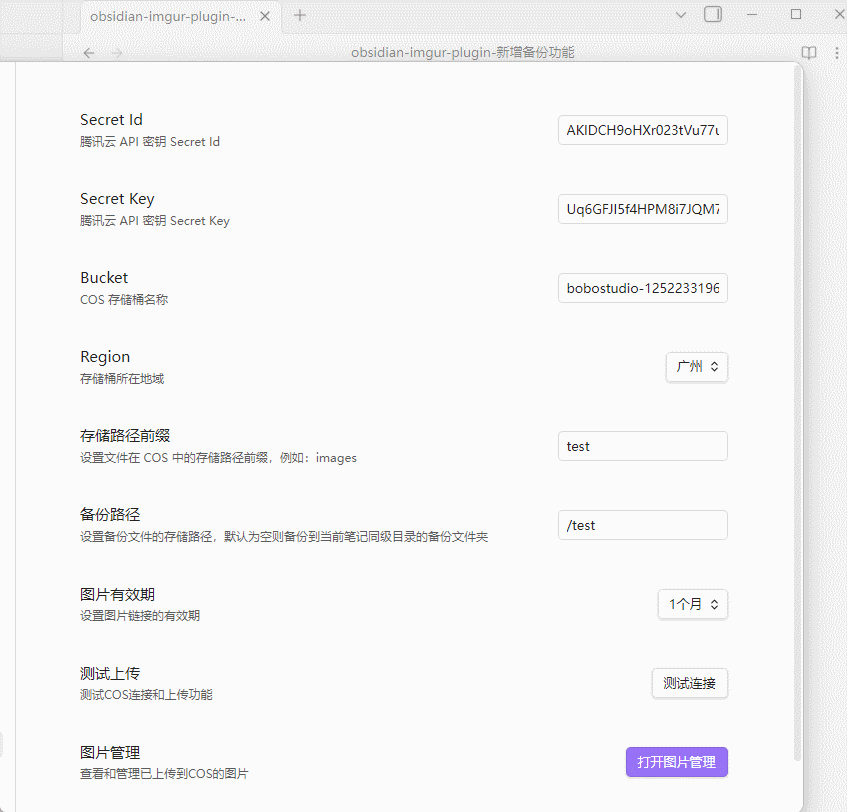Open a new tab with the plus icon
847x812 pixels.
301,16
